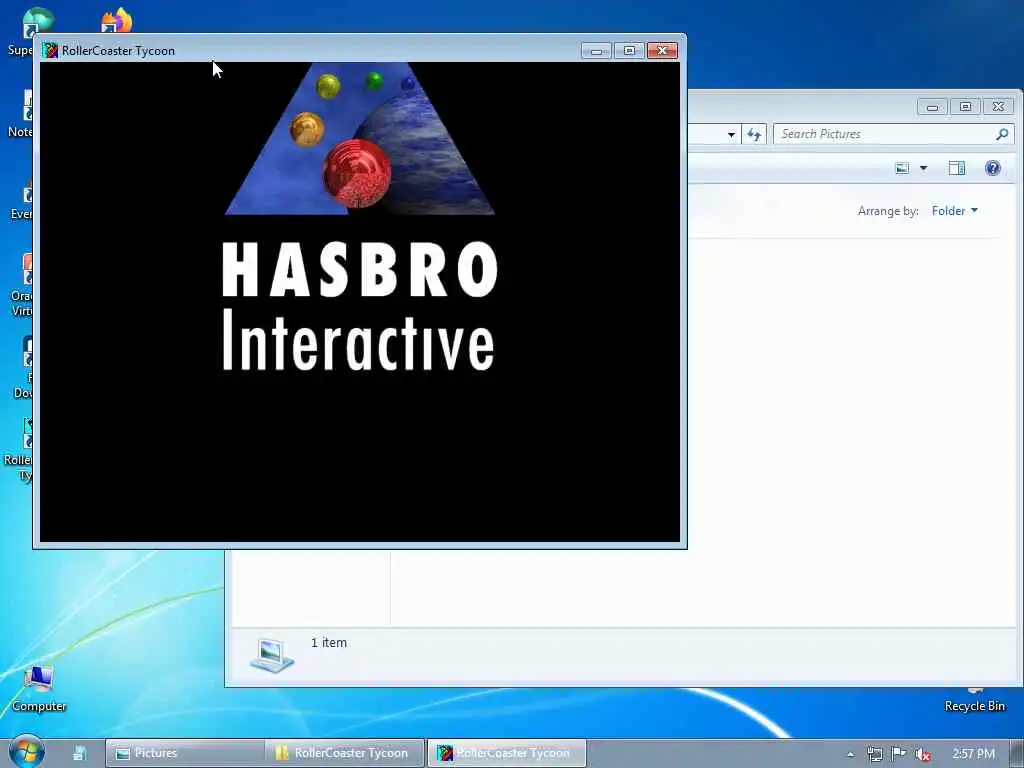1024x768 pixels.
Task: Change view icon in Pictures window
Action: 903,168
